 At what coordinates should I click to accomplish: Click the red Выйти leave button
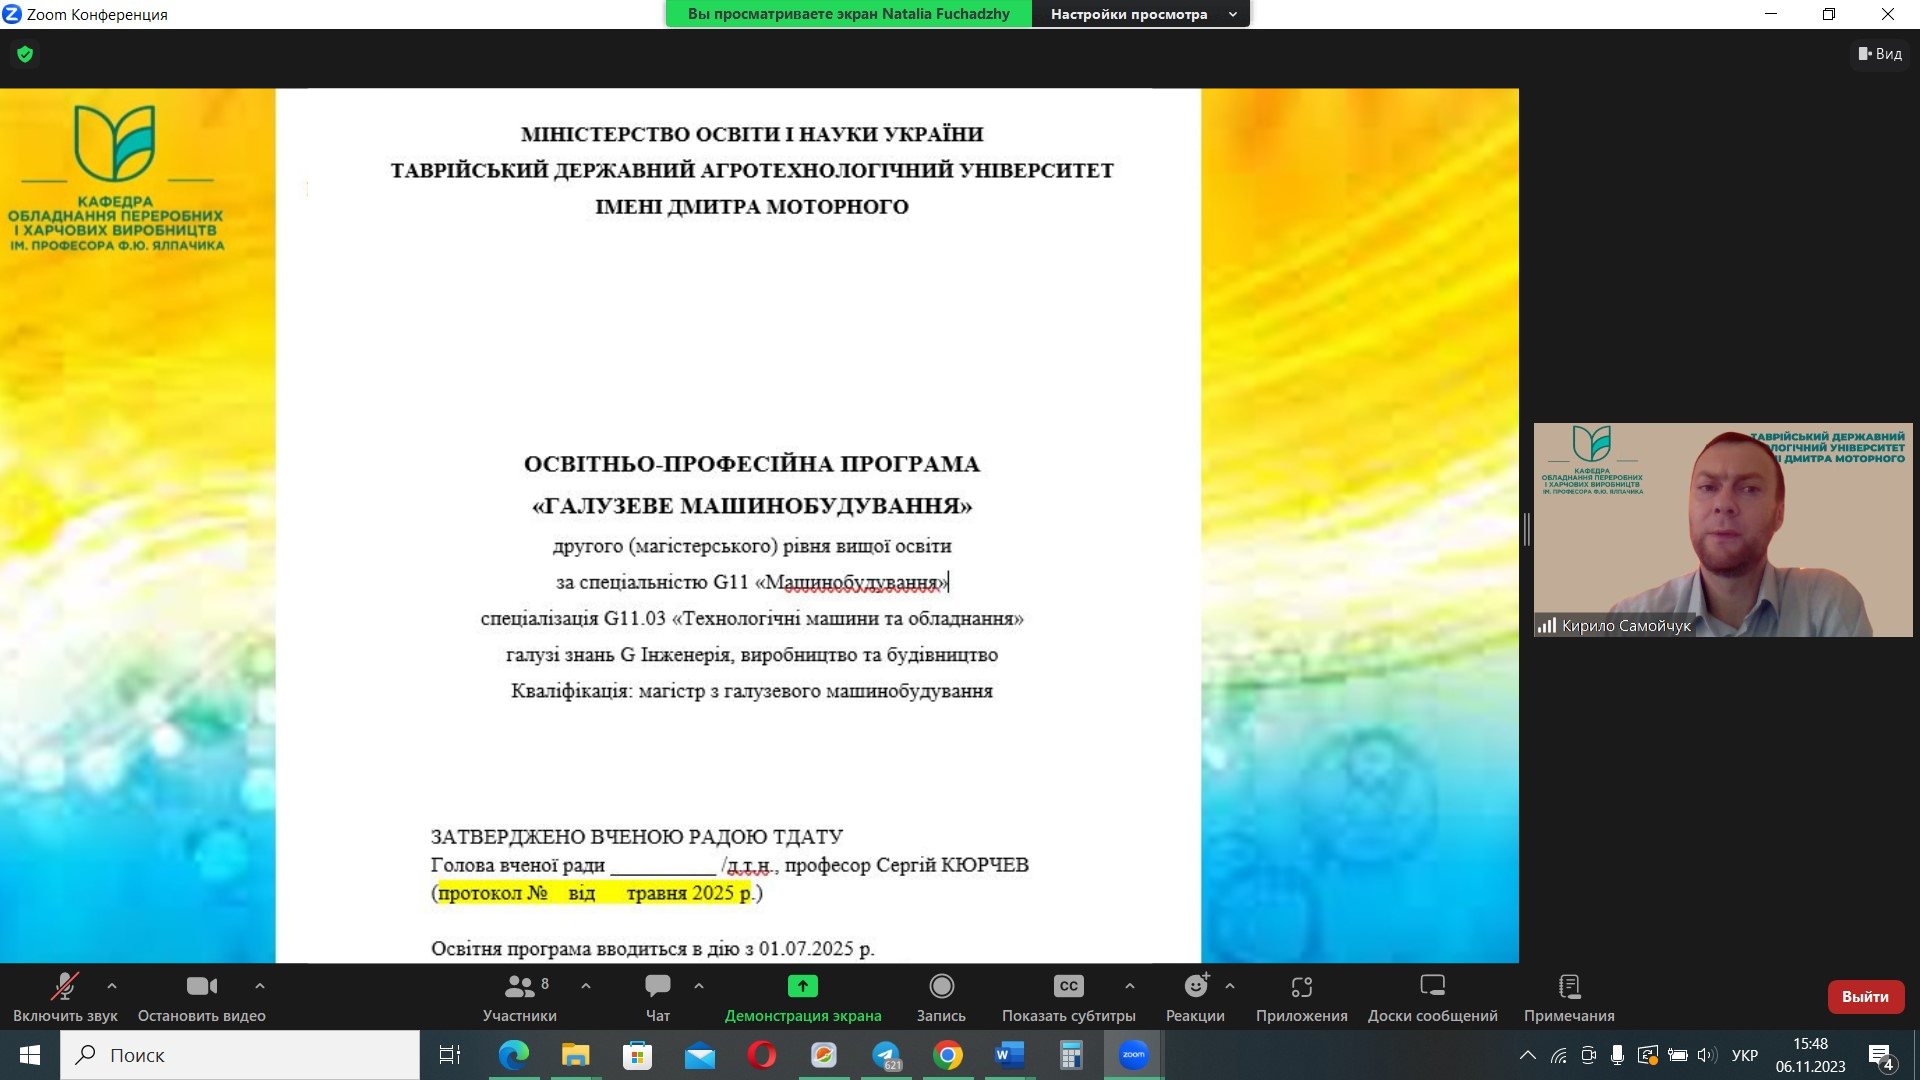[1865, 997]
